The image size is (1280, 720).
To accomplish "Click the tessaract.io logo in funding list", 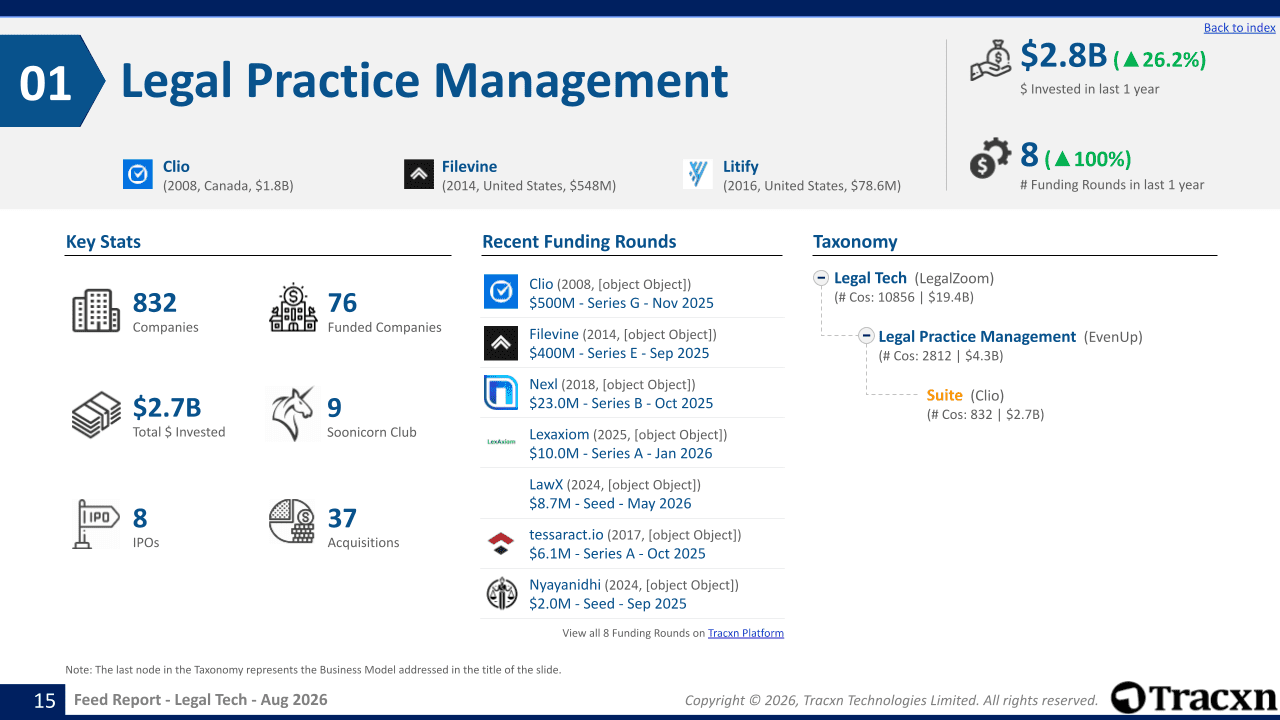I will (x=500, y=544).
